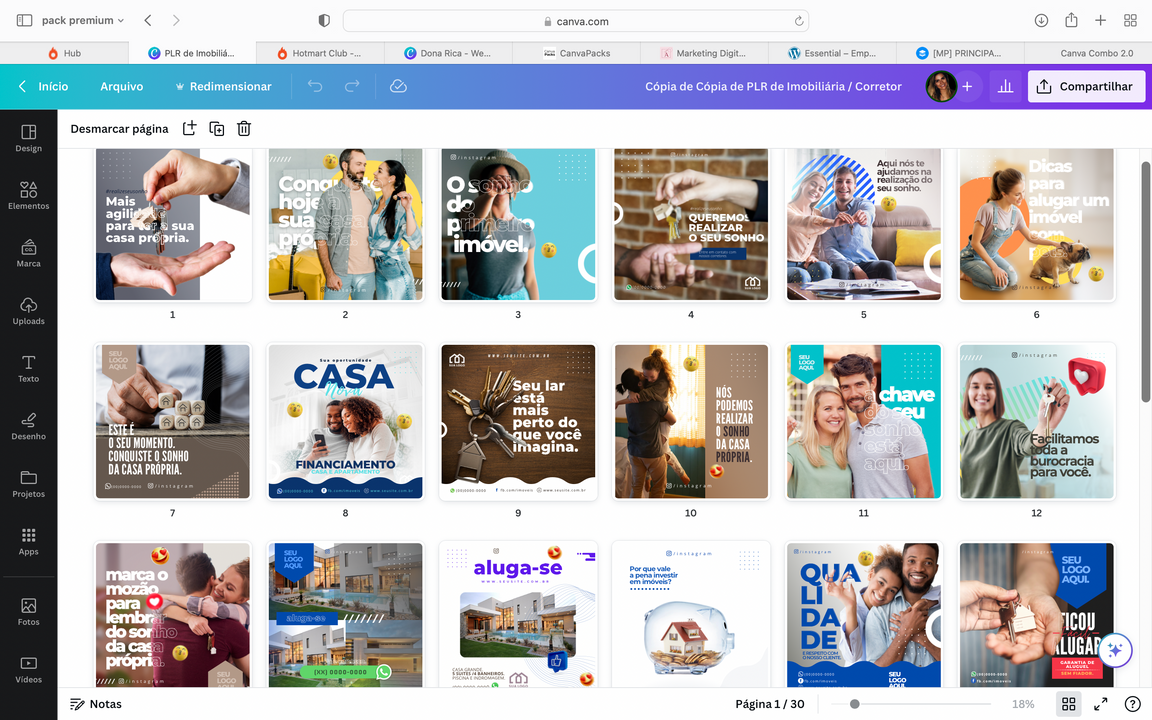Toggle the browser sidebar panel
Image resolution: width=1152 pixels, height=720 pixels.
pos(24,20)
